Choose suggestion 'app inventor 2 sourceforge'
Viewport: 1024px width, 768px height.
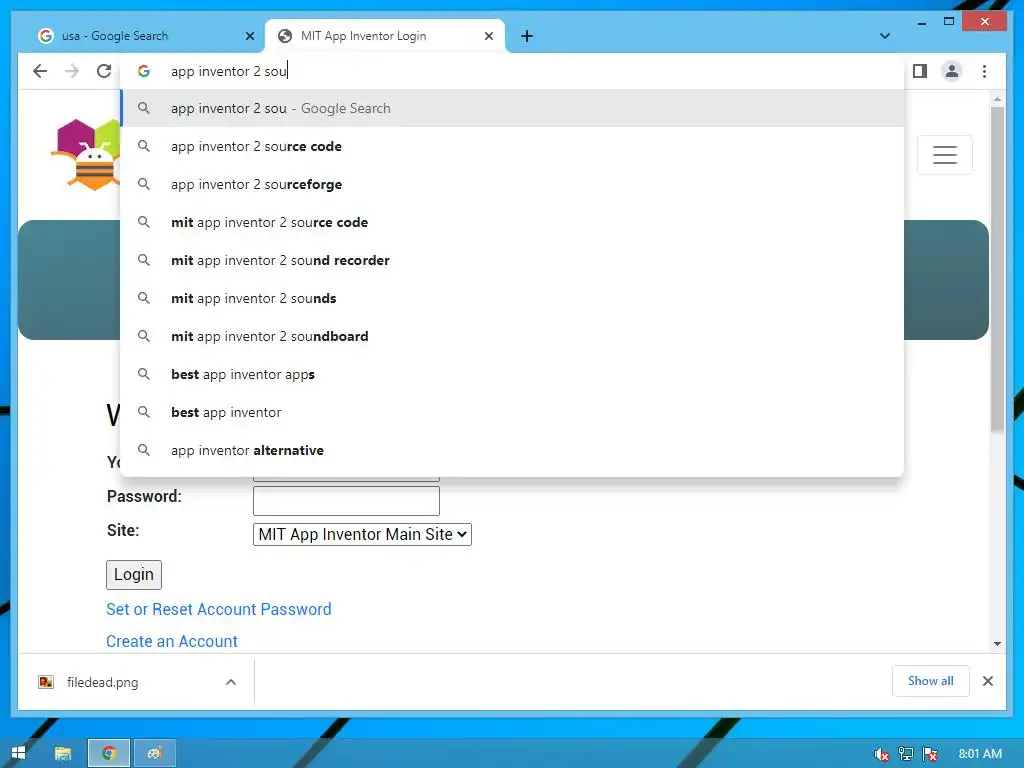click(513, 184)
